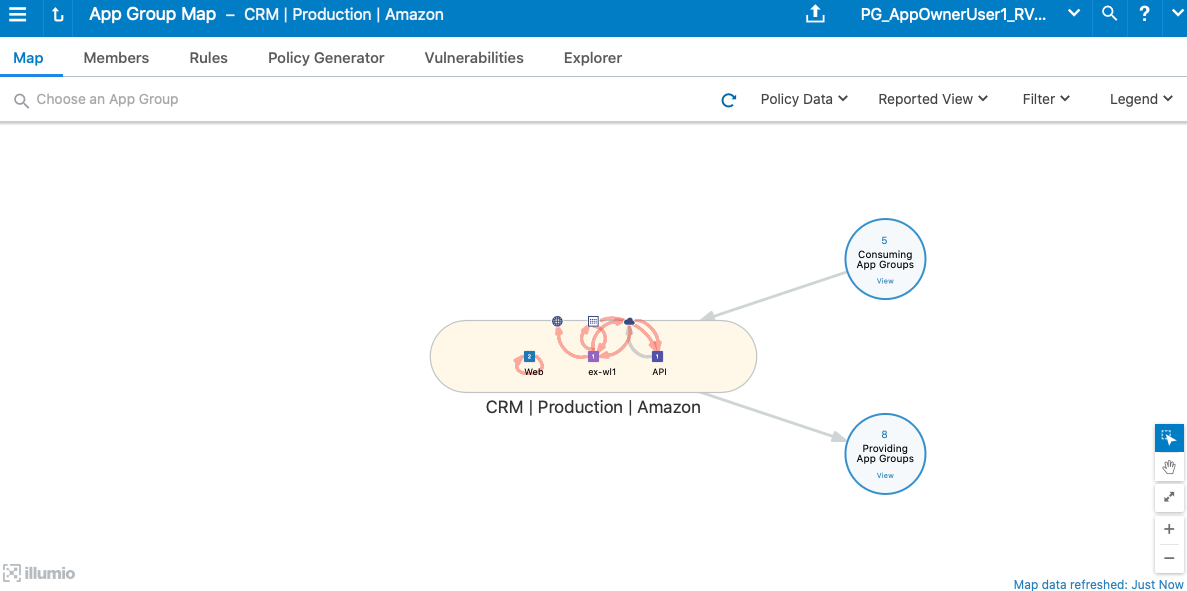Viewport: 1187px width, 591px height.
Task: Click the export/upload icon in the header
Action: [815, 15]
